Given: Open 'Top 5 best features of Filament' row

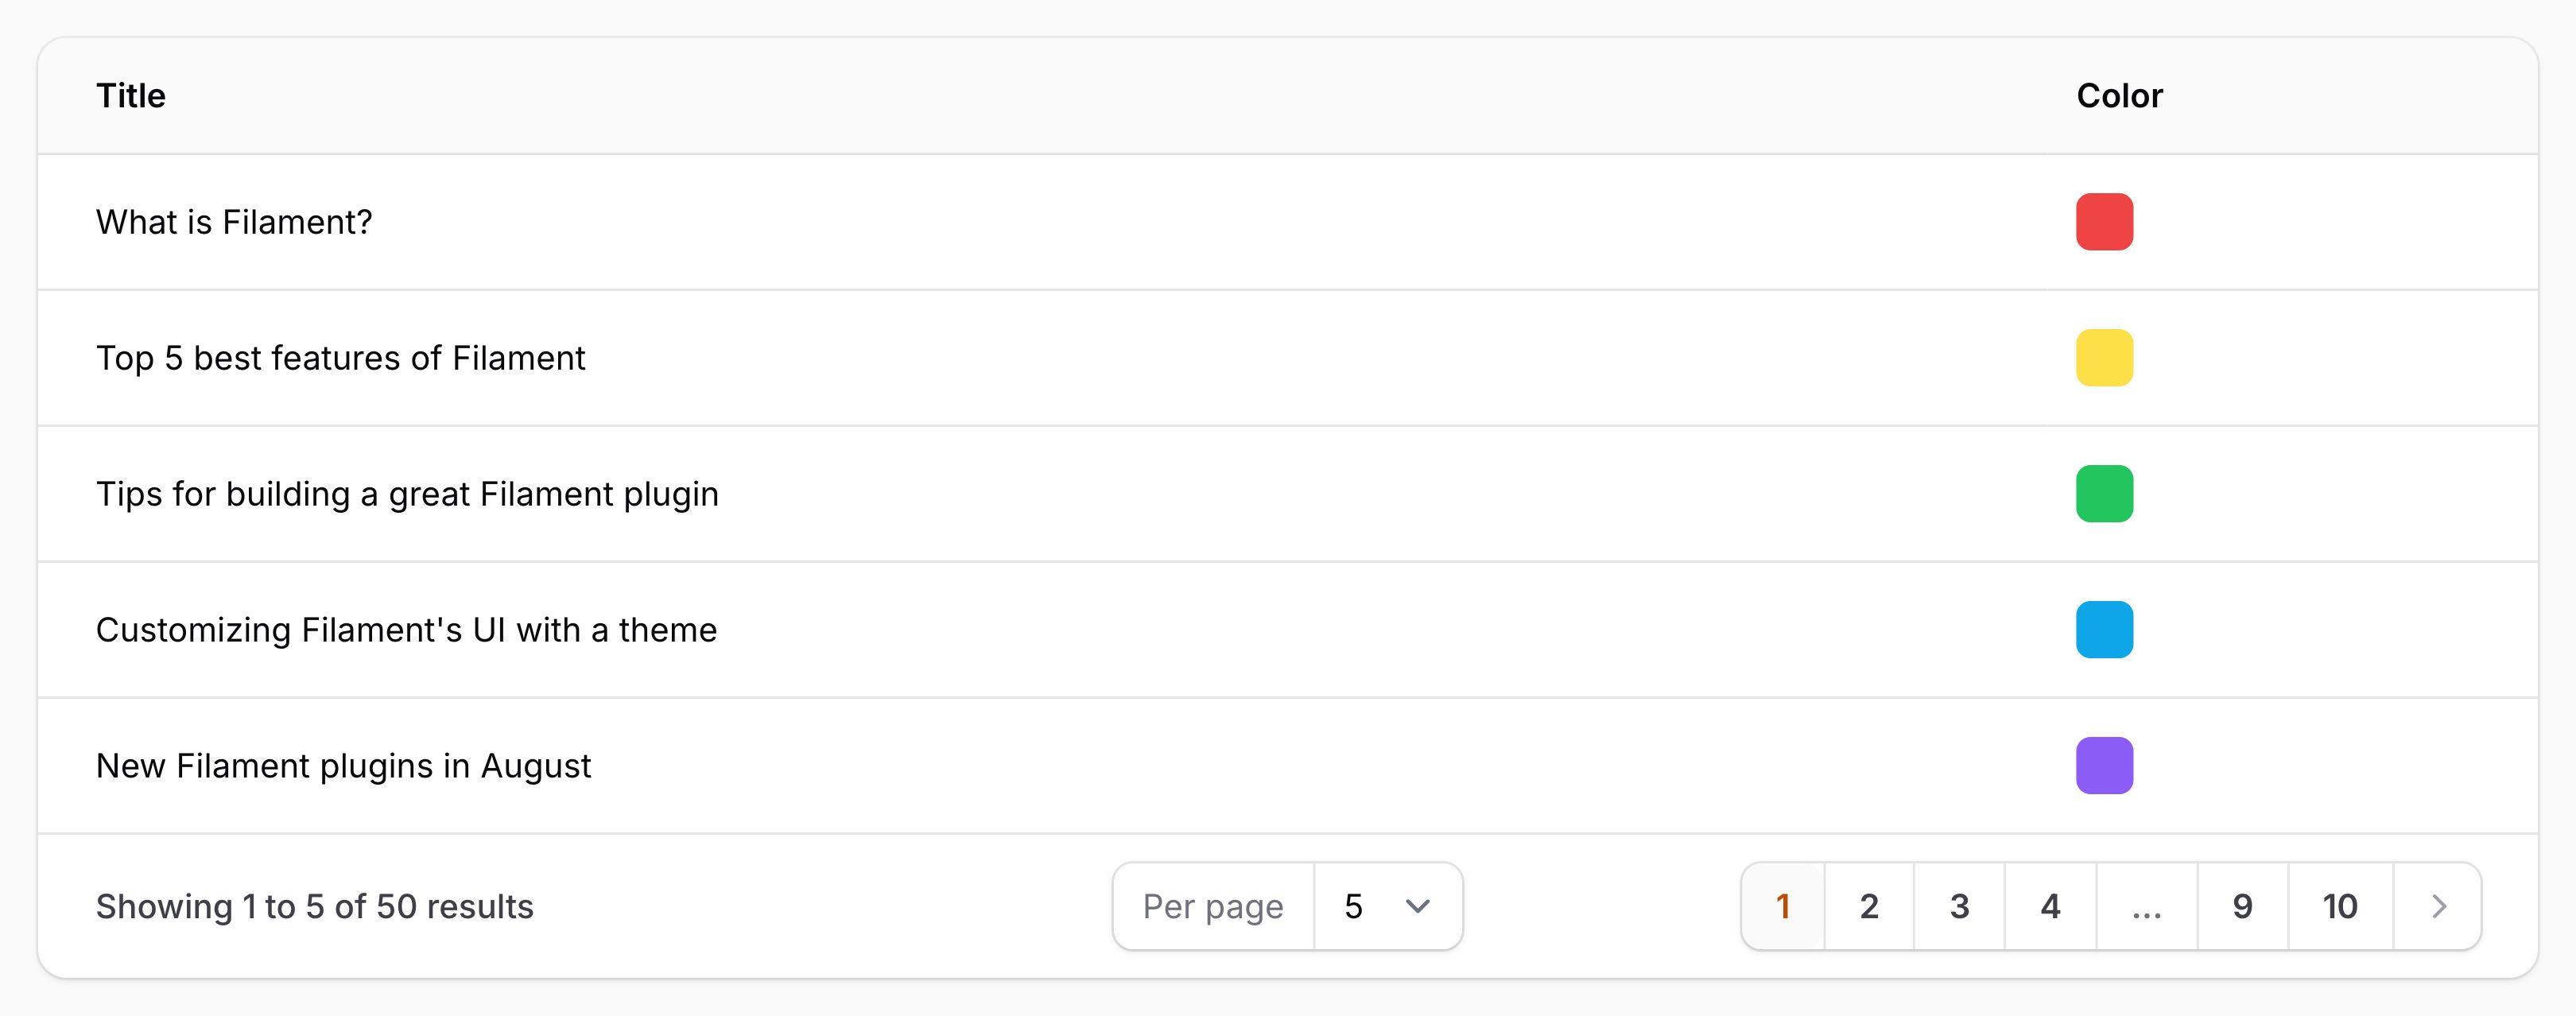Looking at the screenshot, I should point(340,358).
